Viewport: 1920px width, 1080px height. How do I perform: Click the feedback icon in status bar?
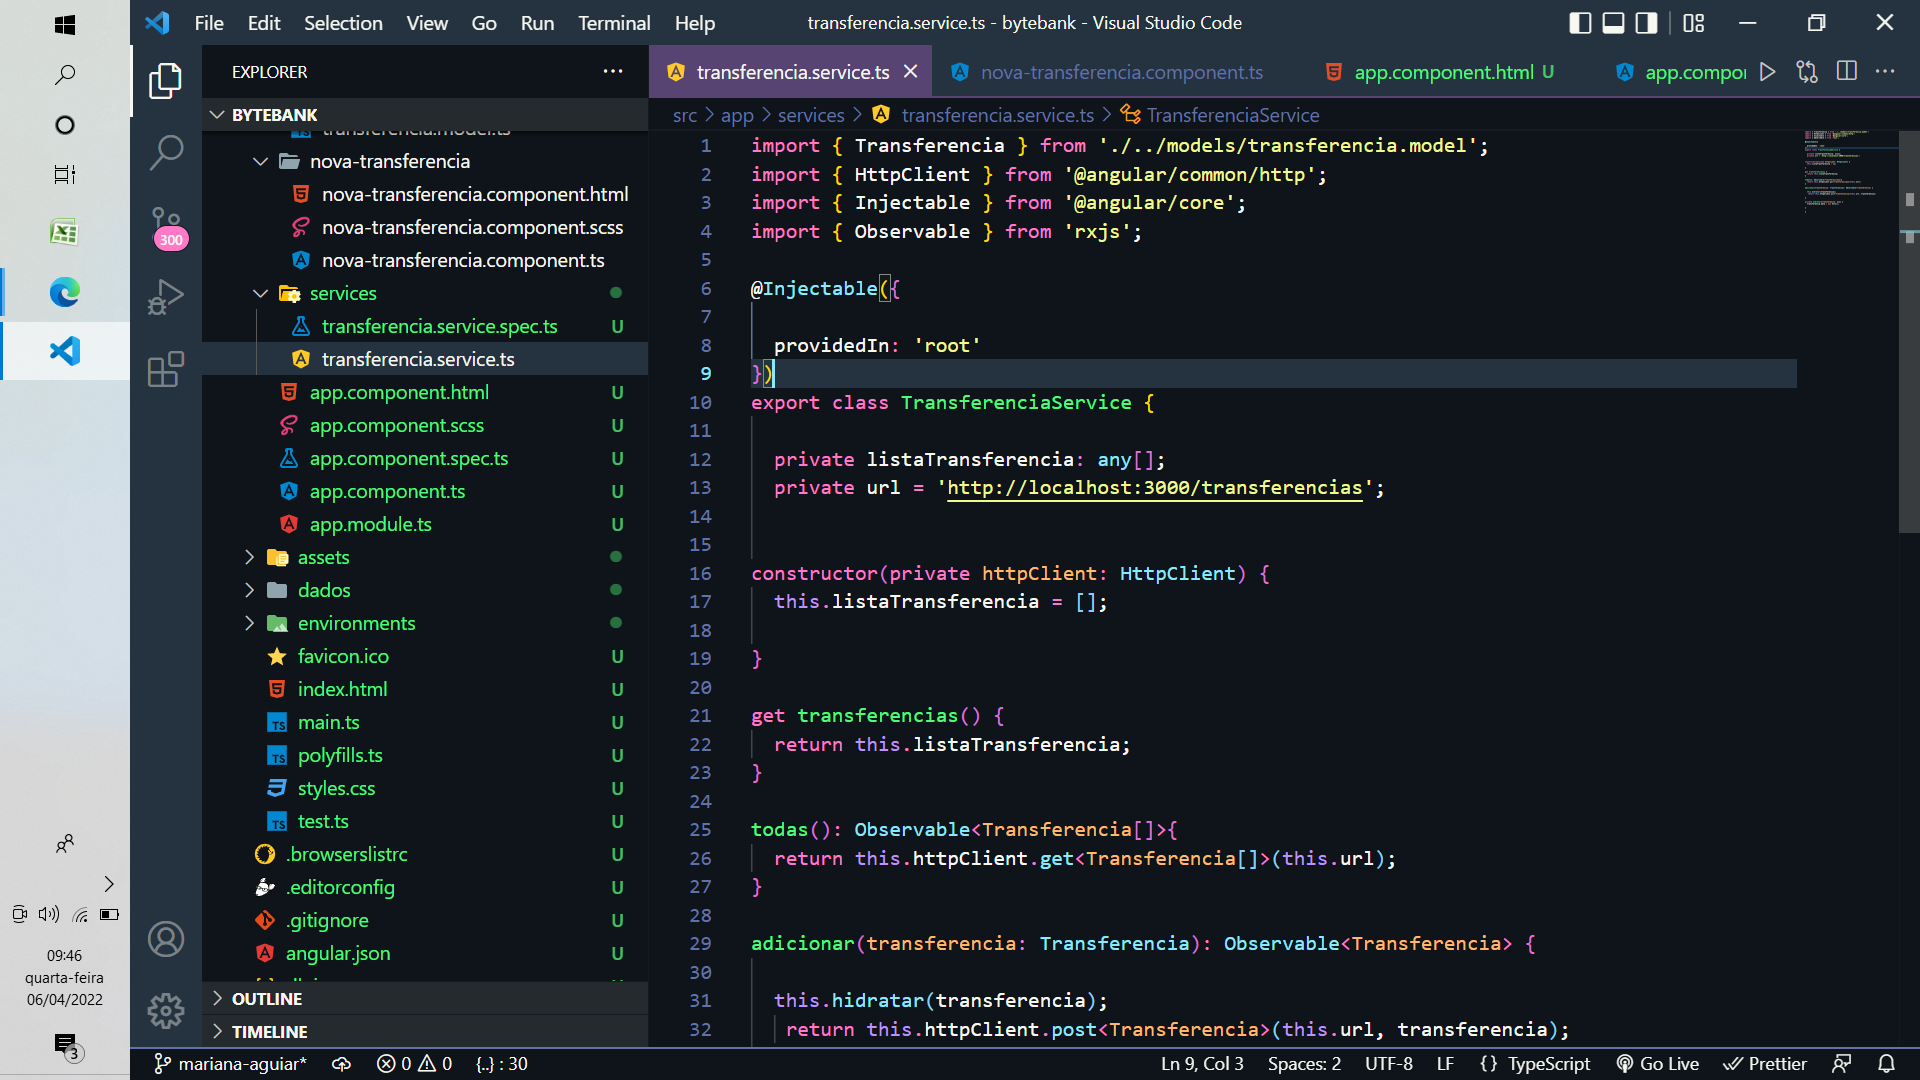(x=1841, y=1064)
